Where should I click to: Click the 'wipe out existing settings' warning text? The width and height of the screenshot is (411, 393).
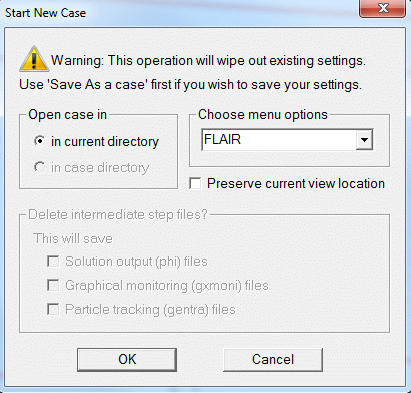click(x=208, y=61)
